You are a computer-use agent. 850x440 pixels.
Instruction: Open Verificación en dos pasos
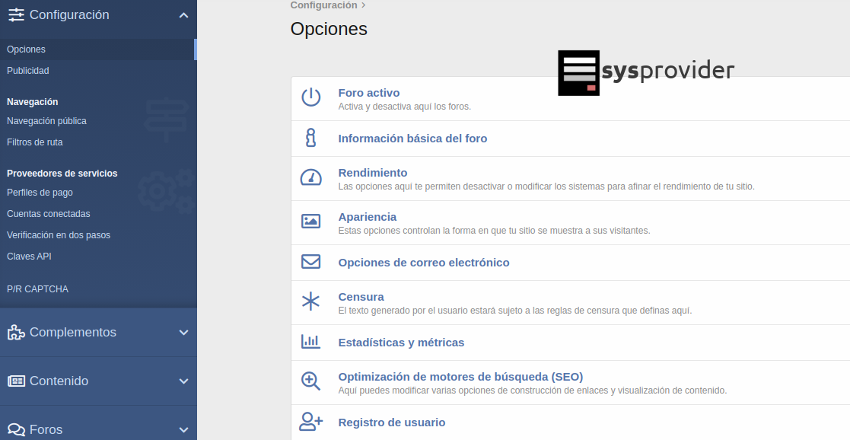click(58, 235)
